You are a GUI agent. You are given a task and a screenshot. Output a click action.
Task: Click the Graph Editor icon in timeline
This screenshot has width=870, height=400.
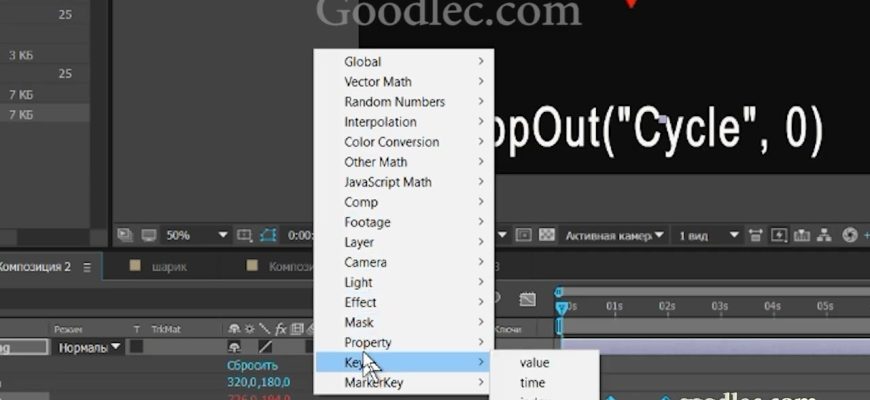point(528,299)
